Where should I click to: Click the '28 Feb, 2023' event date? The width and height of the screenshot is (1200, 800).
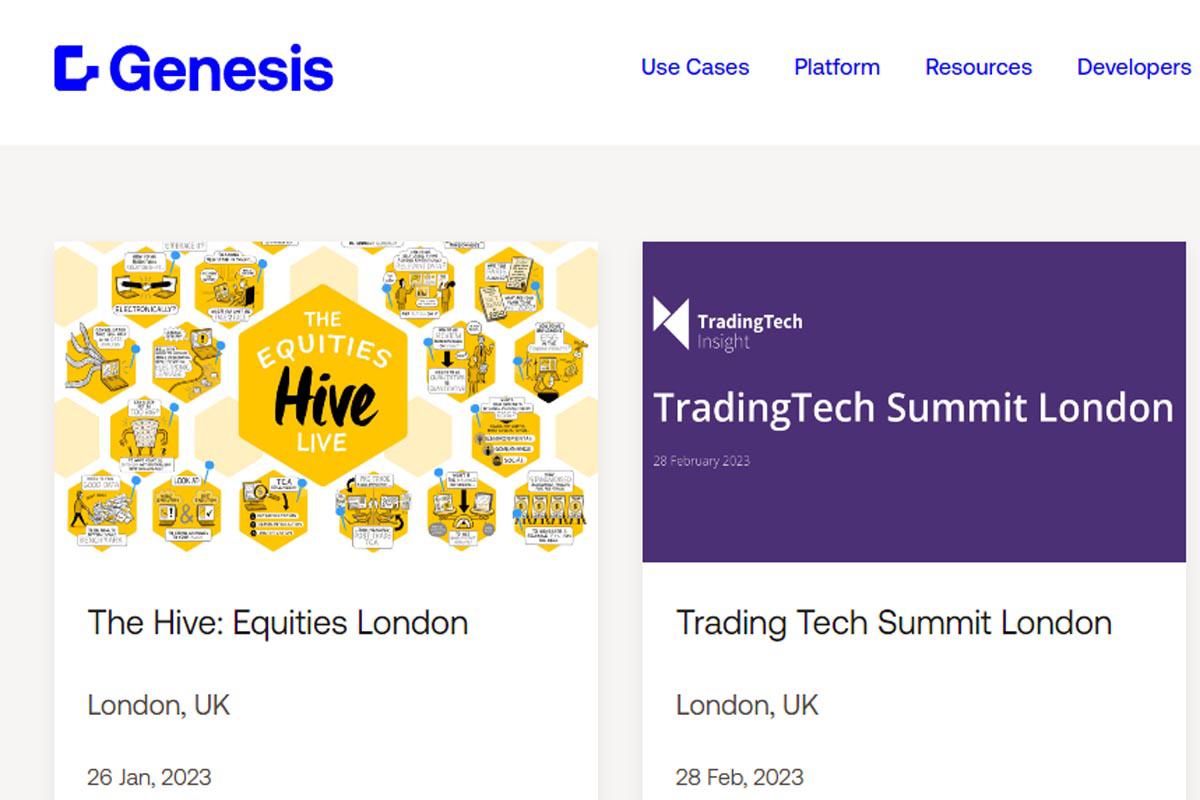[x=740, y=777]
